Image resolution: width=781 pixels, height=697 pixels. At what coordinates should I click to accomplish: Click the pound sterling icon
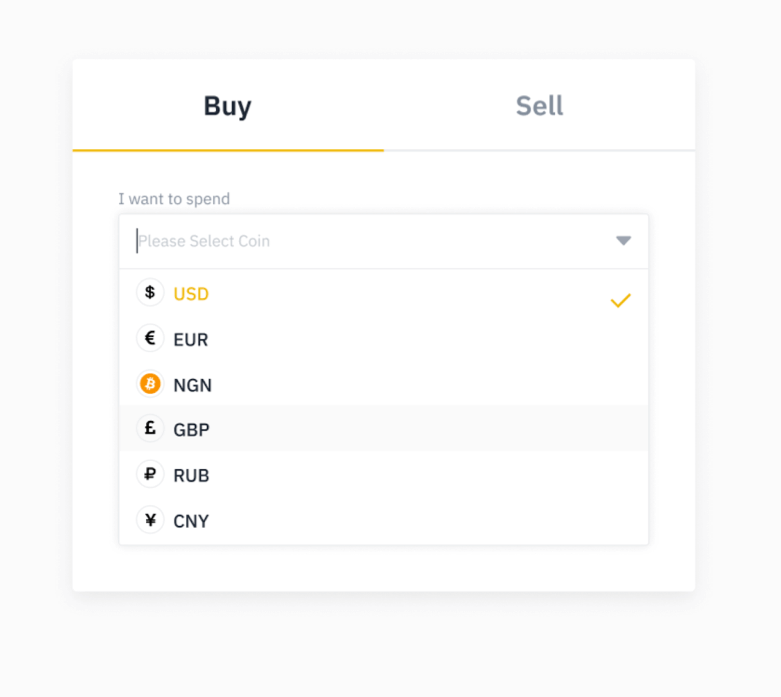pyautogui.click(x=150, y=429)
